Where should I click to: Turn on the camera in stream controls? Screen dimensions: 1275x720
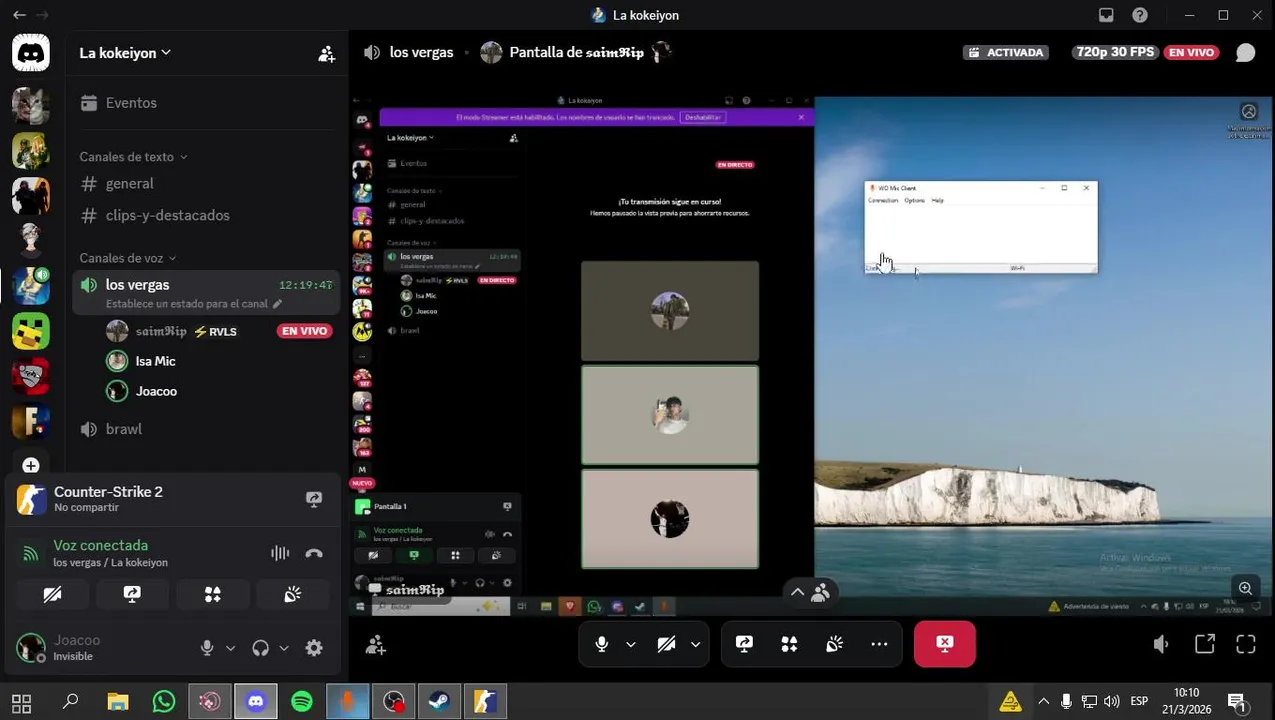click(666, 644)
